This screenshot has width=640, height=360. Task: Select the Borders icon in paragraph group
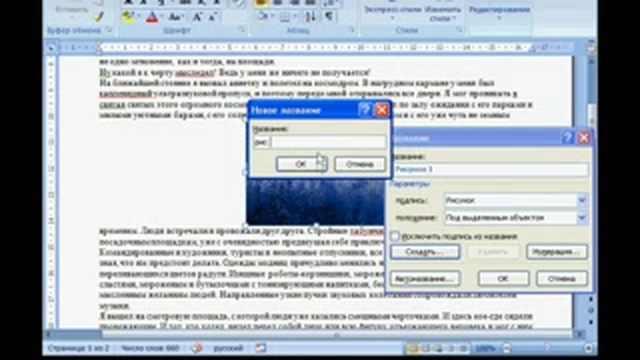pos(284,16)
